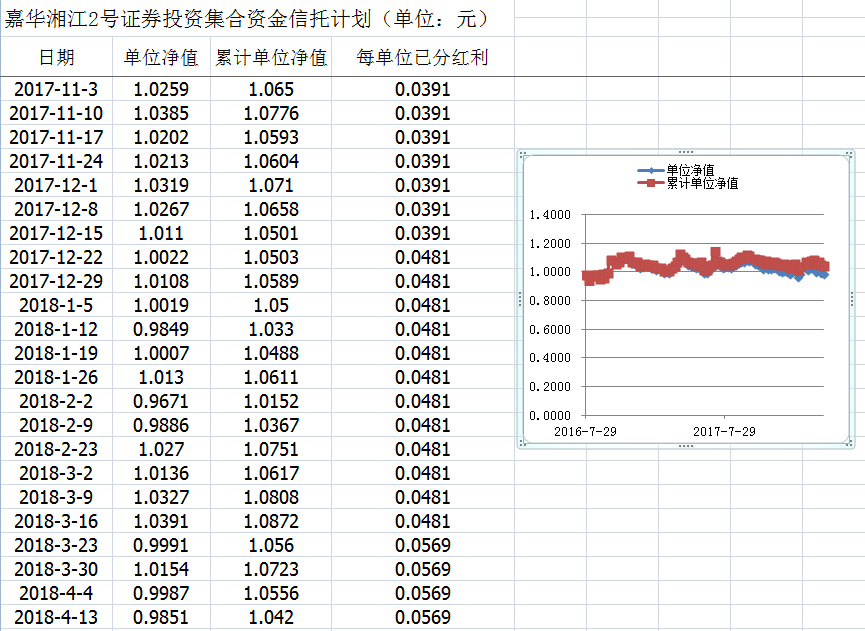This screenshot has height=631, width=865.
Task: Select the 单位净值 column header cell
Action: point(160,58)
